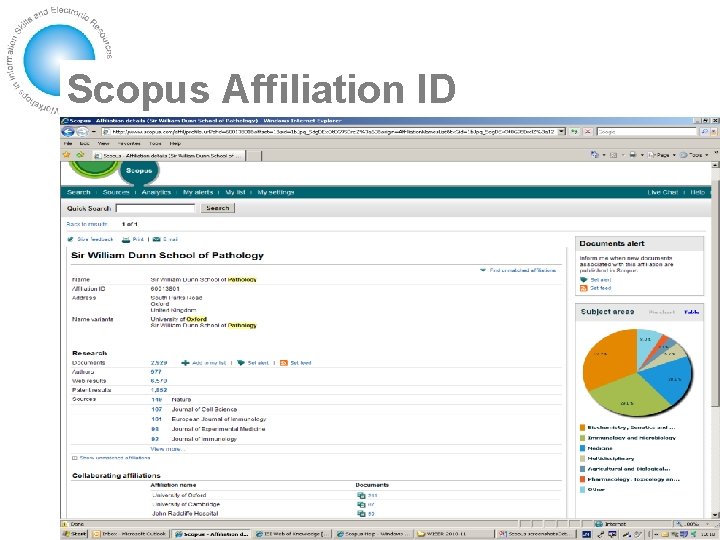Click the browser Forward arrow button
Viewport: 720px width, 540px height.
point(82,132)
